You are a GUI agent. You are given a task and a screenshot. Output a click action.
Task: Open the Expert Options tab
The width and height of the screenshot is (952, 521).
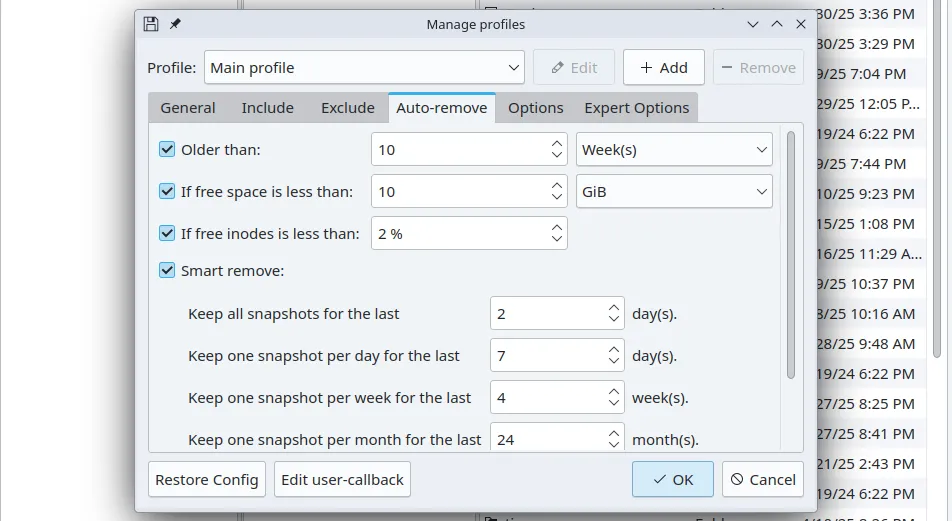636,108
